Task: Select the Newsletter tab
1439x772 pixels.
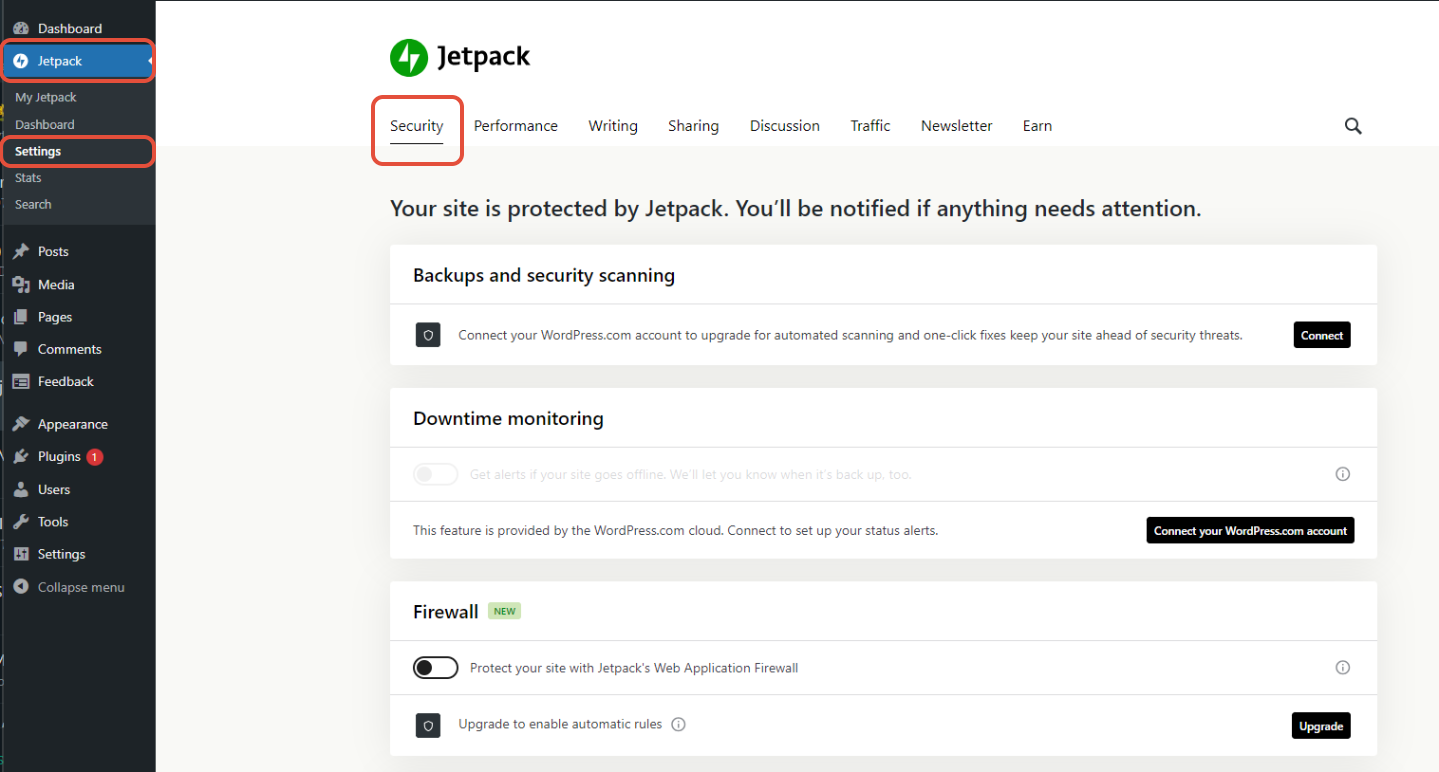Action: coord(957,126)
